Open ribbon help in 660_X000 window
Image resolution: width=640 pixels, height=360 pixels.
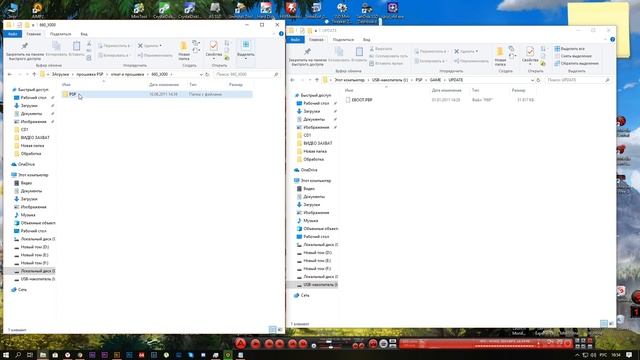(x=281, y=33)
